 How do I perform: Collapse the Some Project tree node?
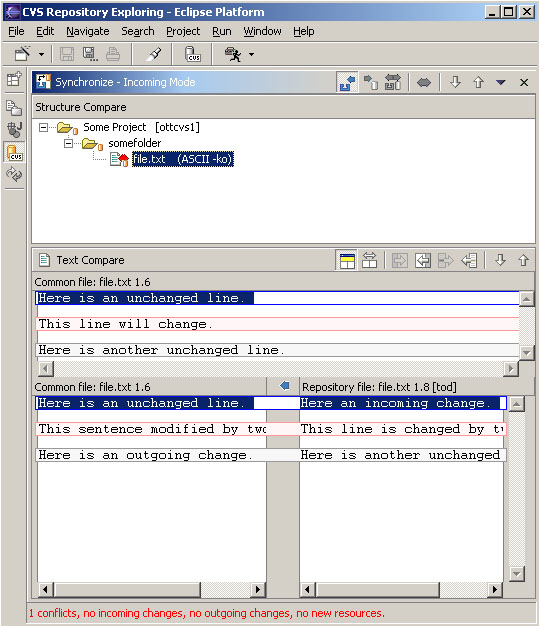(x=43, y=127)
